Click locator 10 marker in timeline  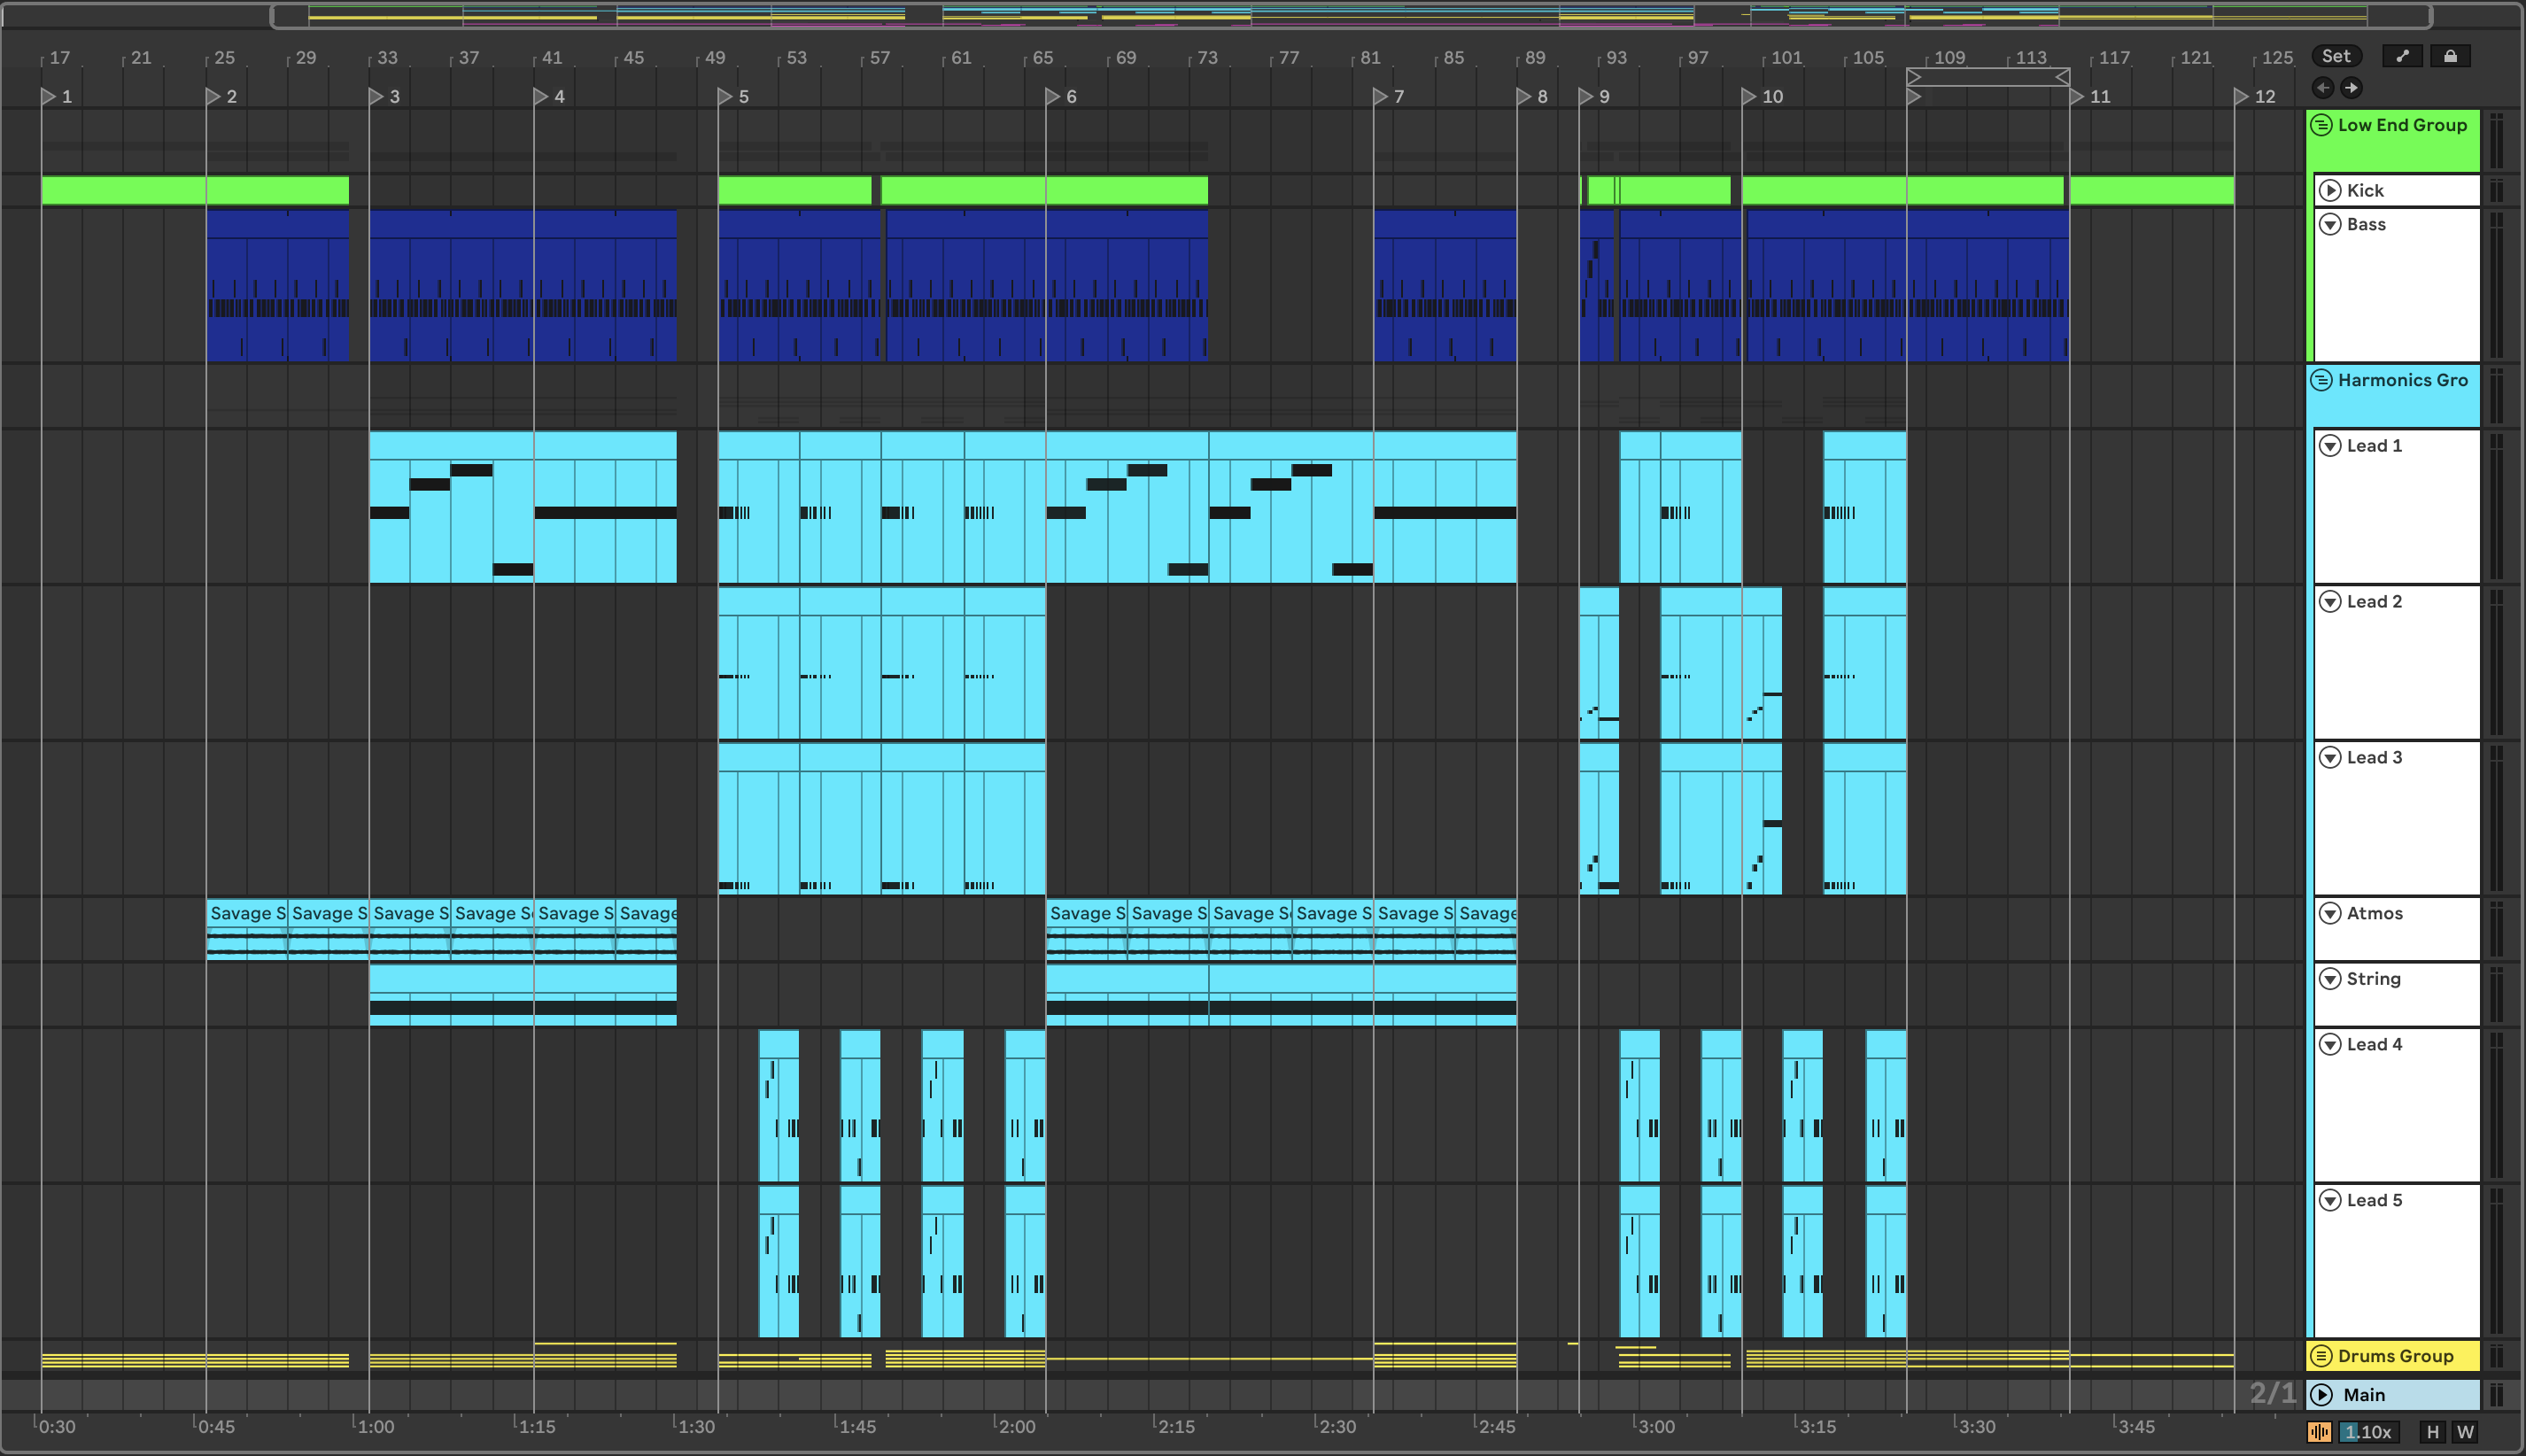click(x=1748, y=96)
